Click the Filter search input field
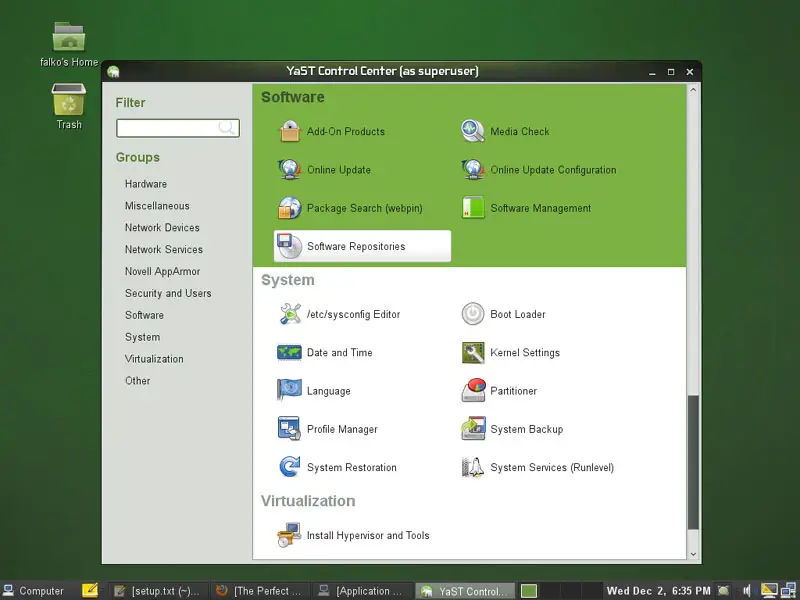800x600 pixels. [x=178, y=128]
